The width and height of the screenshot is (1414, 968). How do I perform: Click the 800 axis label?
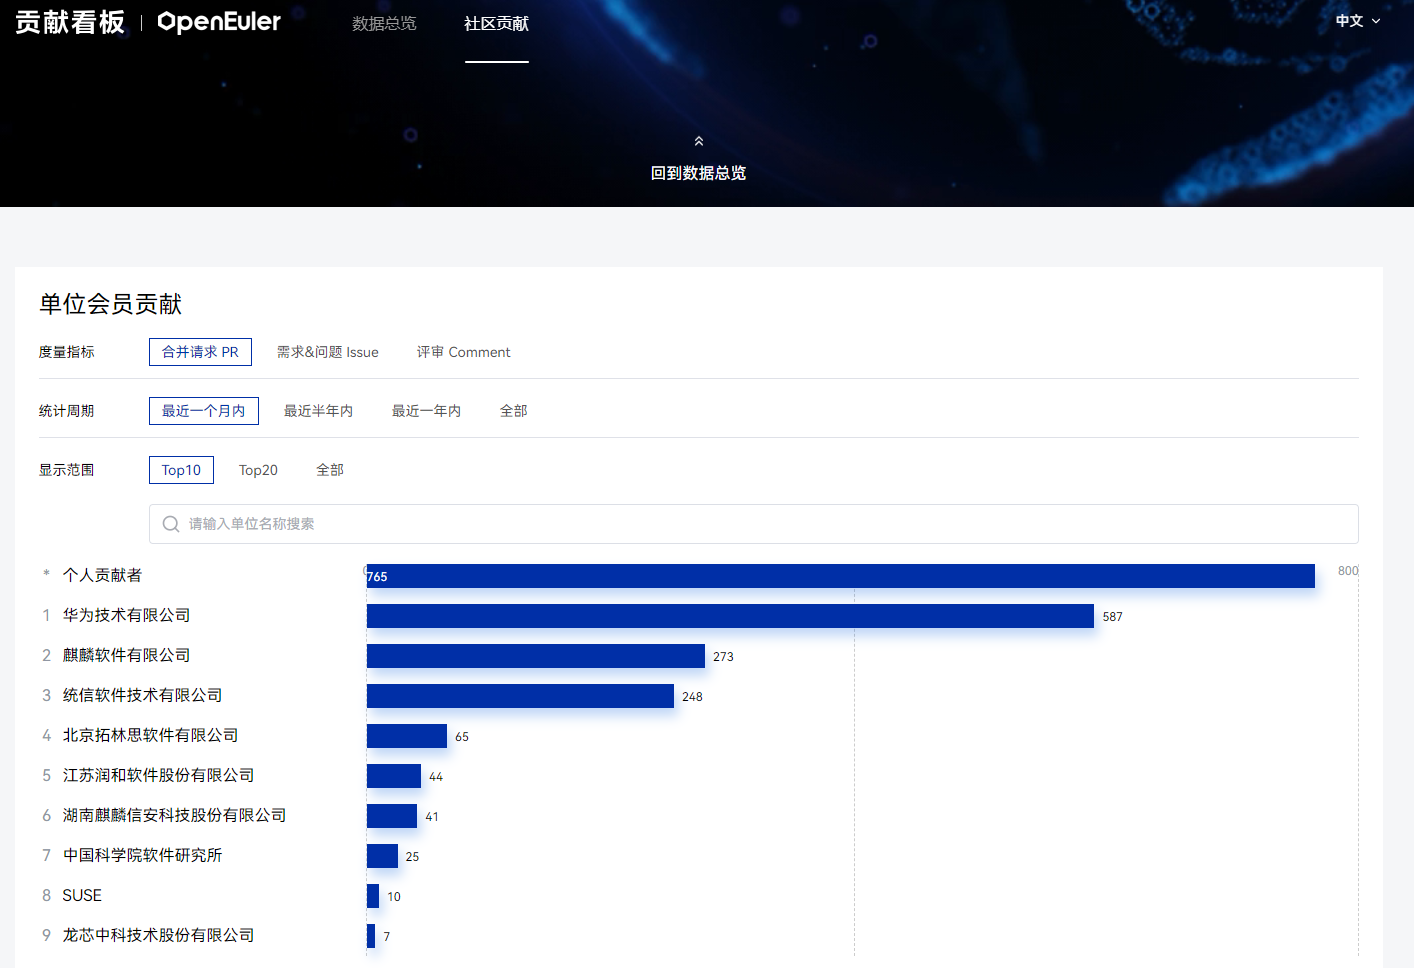coord(1348,571)
